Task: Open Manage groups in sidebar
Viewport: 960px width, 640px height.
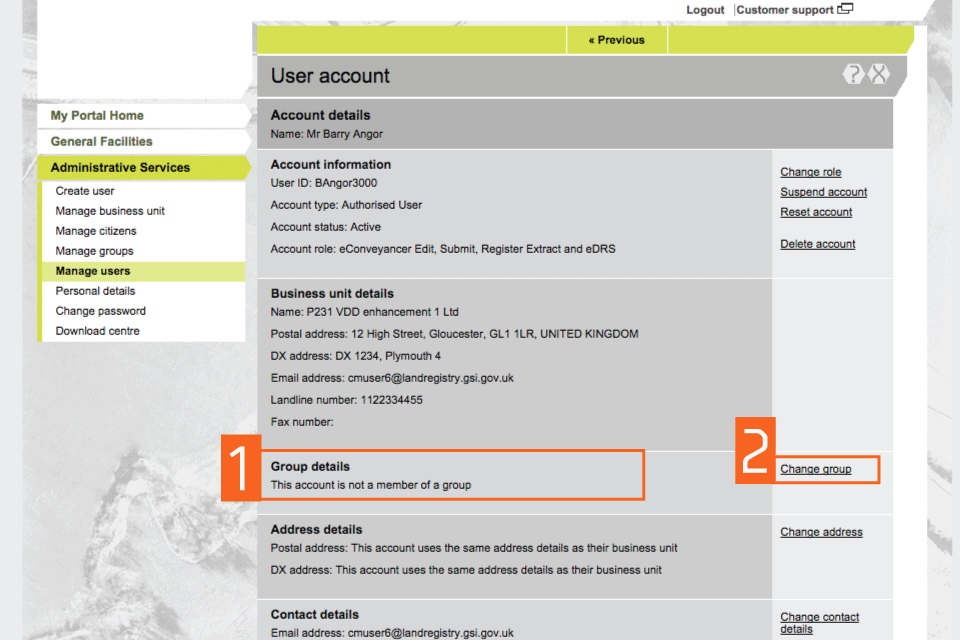Action: [x=94, y=251]
